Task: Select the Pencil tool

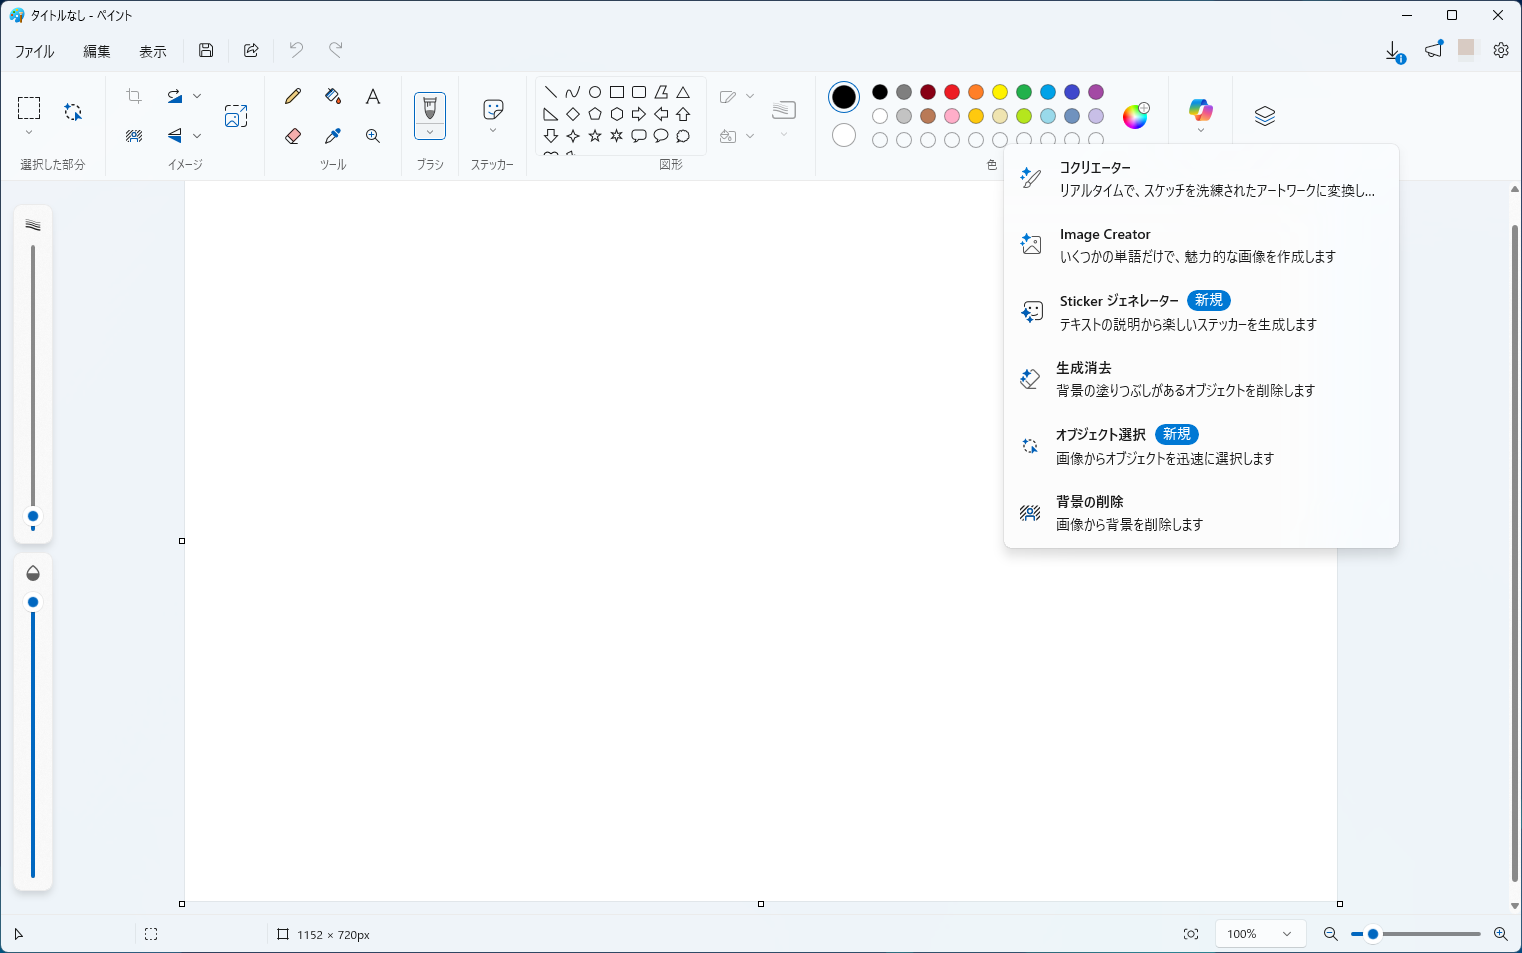Action: tap(292, 96)
